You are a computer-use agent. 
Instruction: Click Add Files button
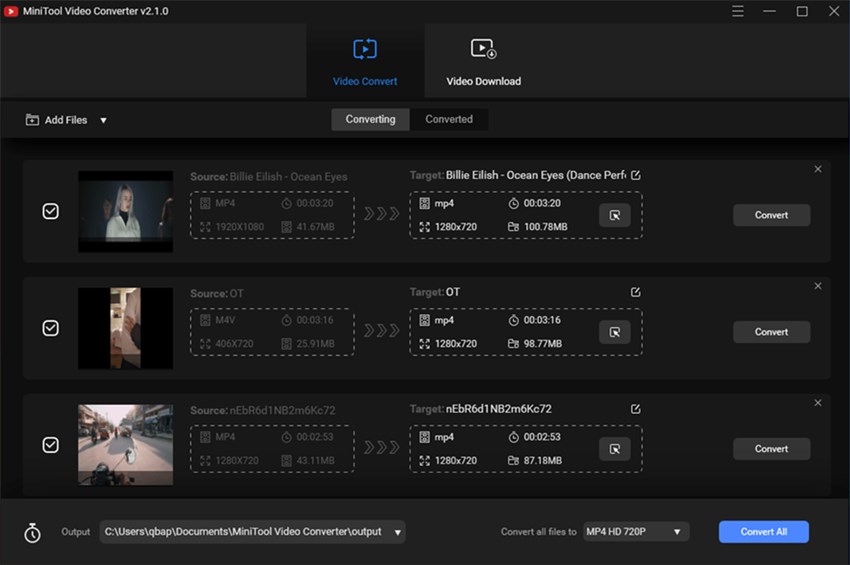point(56,120)
